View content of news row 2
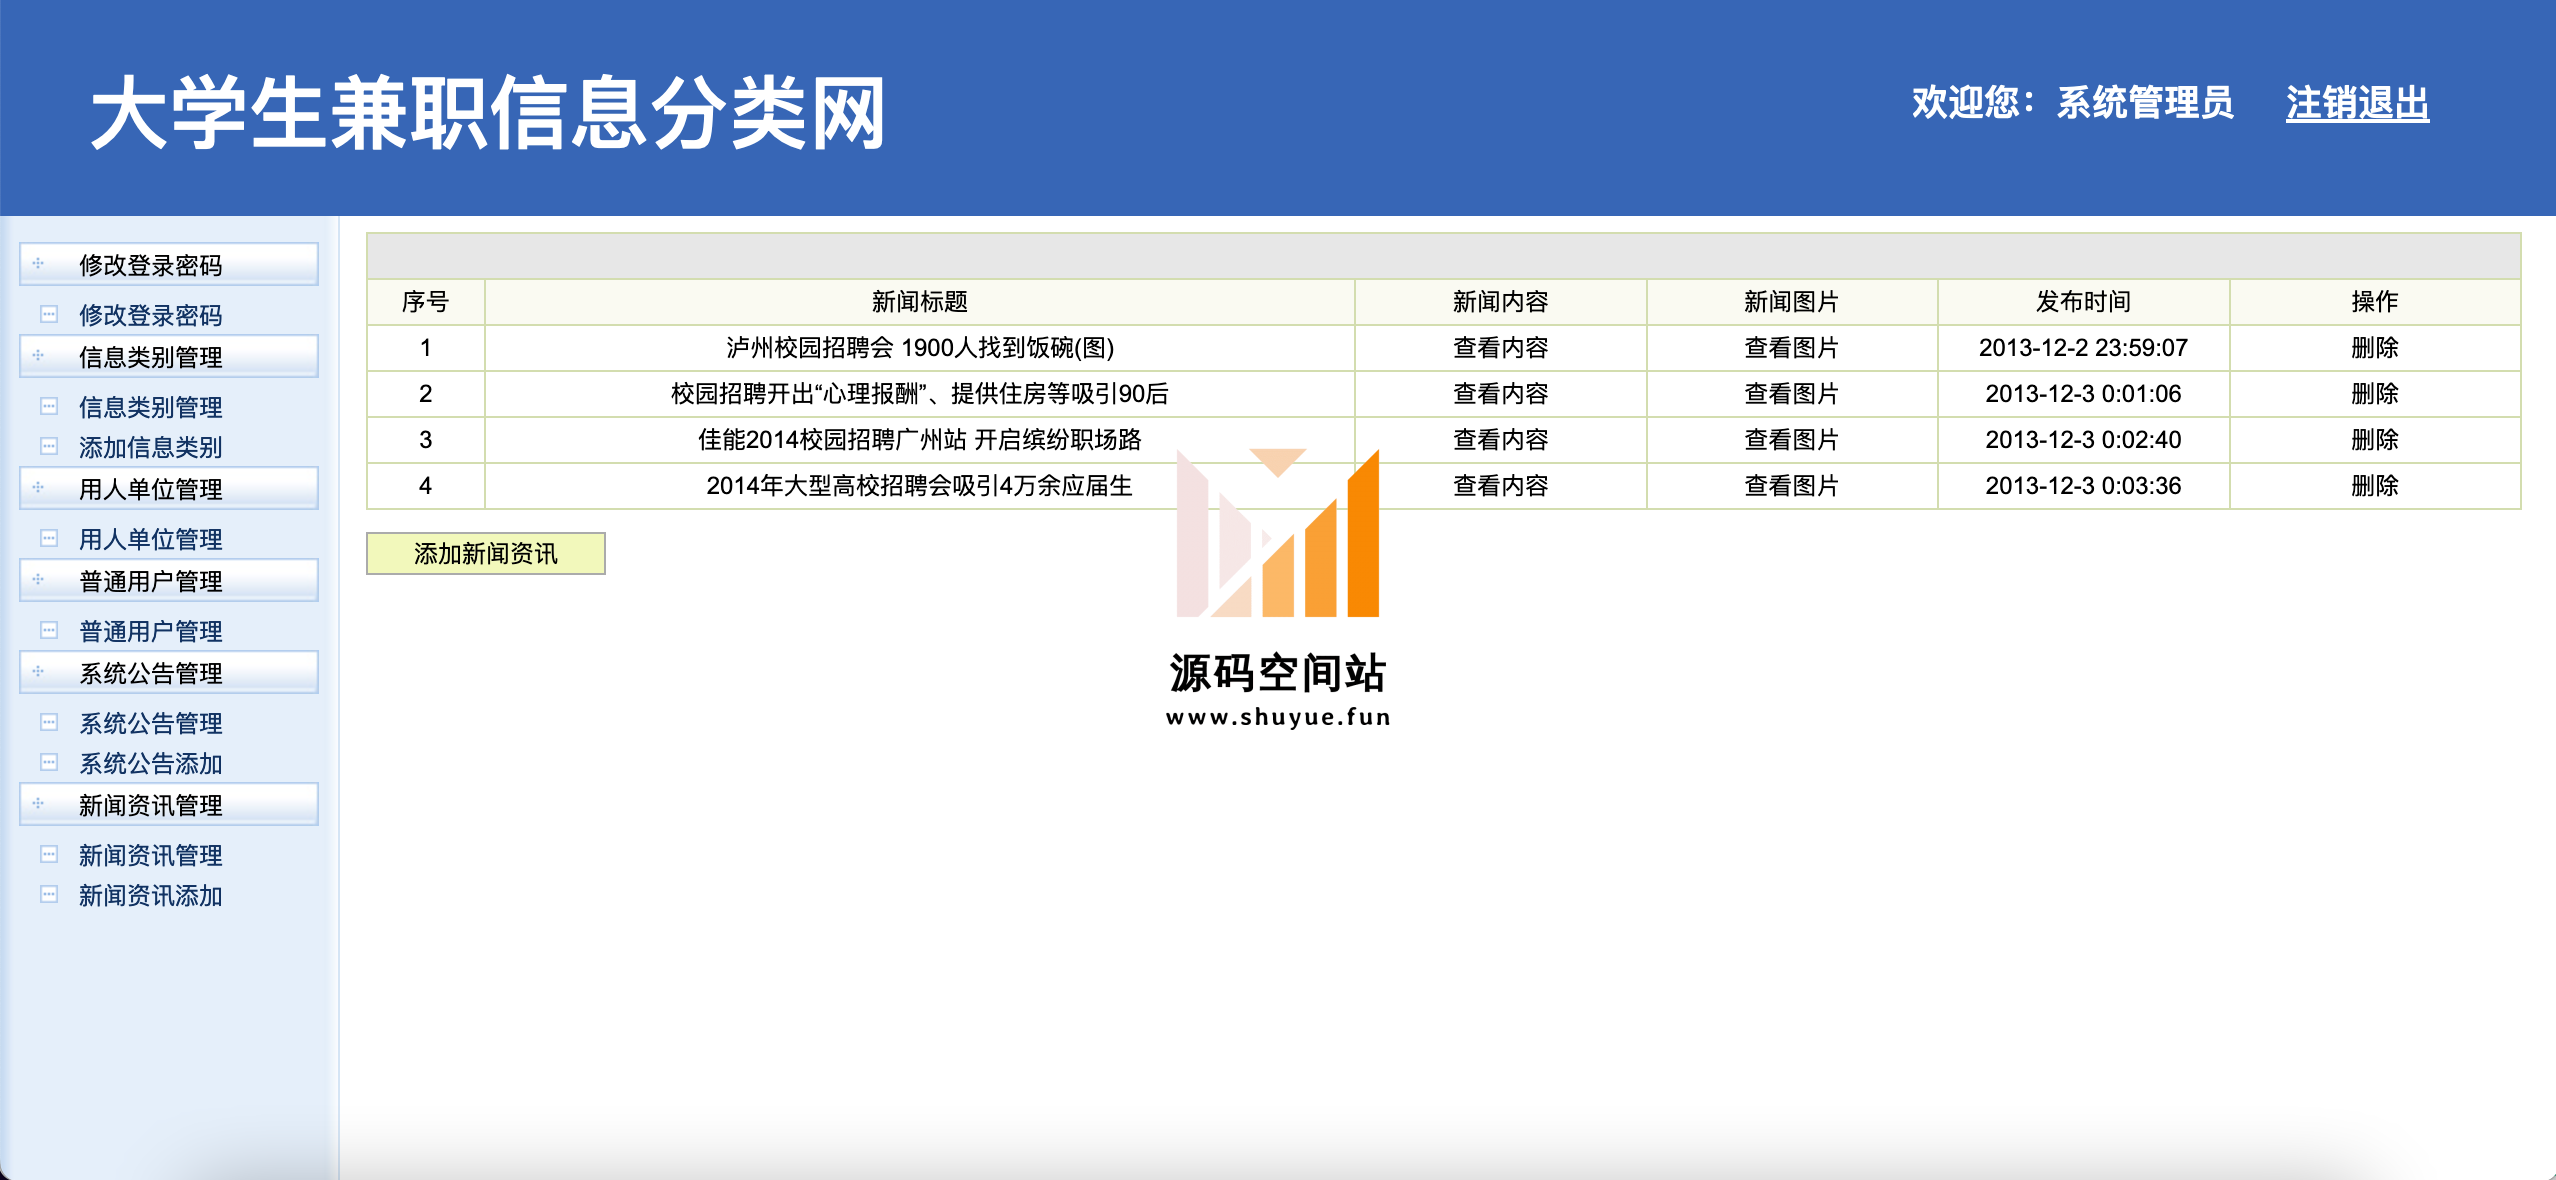2556x1180 pixels. [1500, 394]
